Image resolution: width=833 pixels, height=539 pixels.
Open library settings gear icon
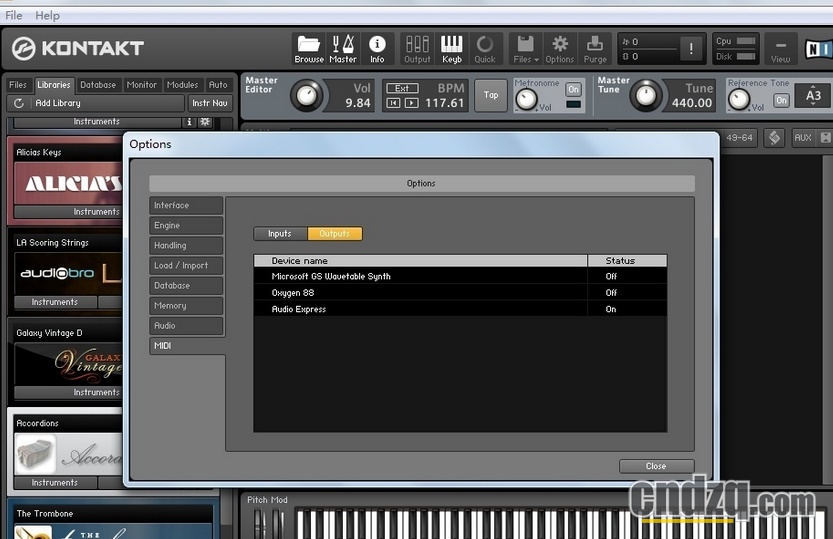point(205,122)
